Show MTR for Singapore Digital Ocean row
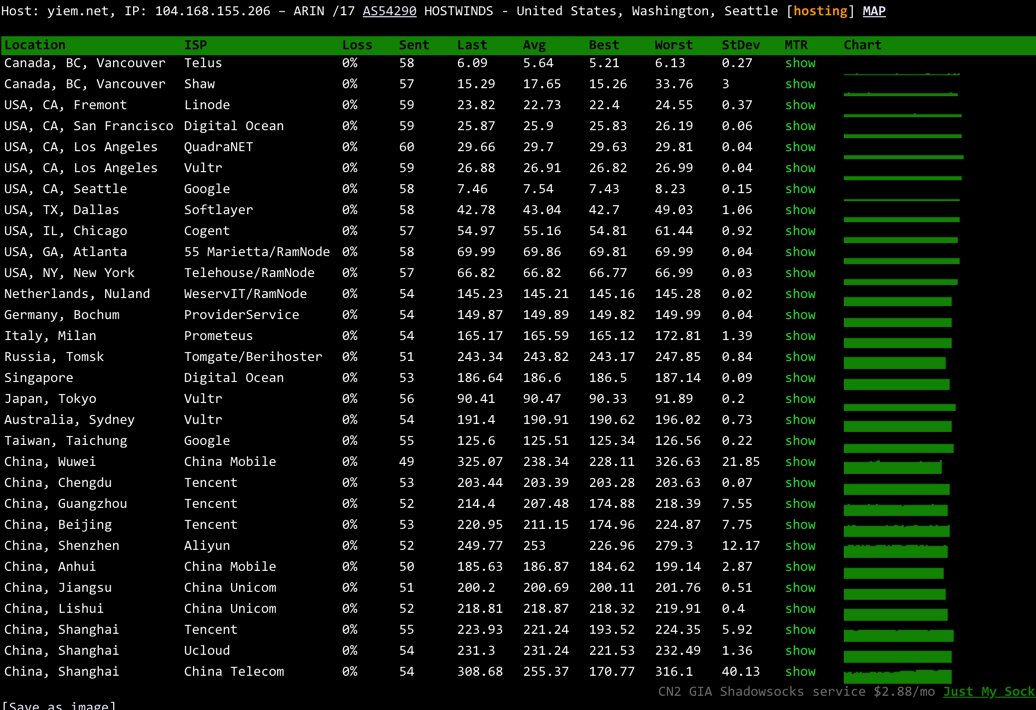 (x=800, y=378)
